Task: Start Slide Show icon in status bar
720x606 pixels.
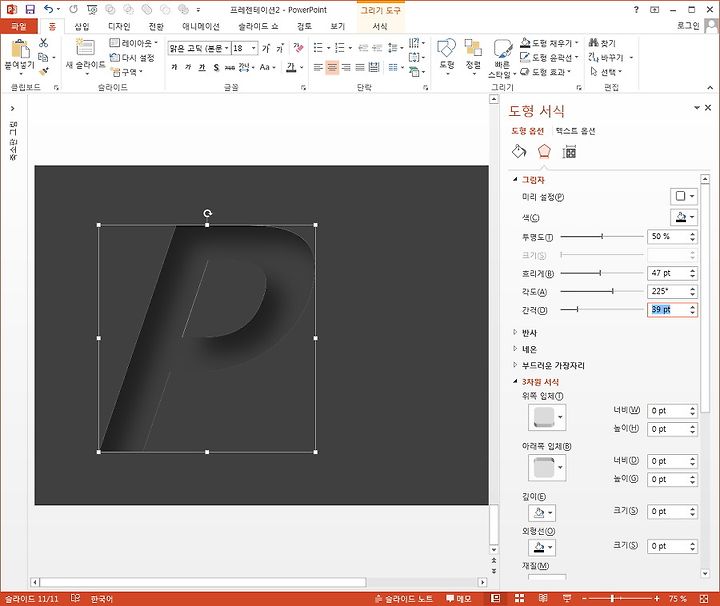Action: (567, 598)
